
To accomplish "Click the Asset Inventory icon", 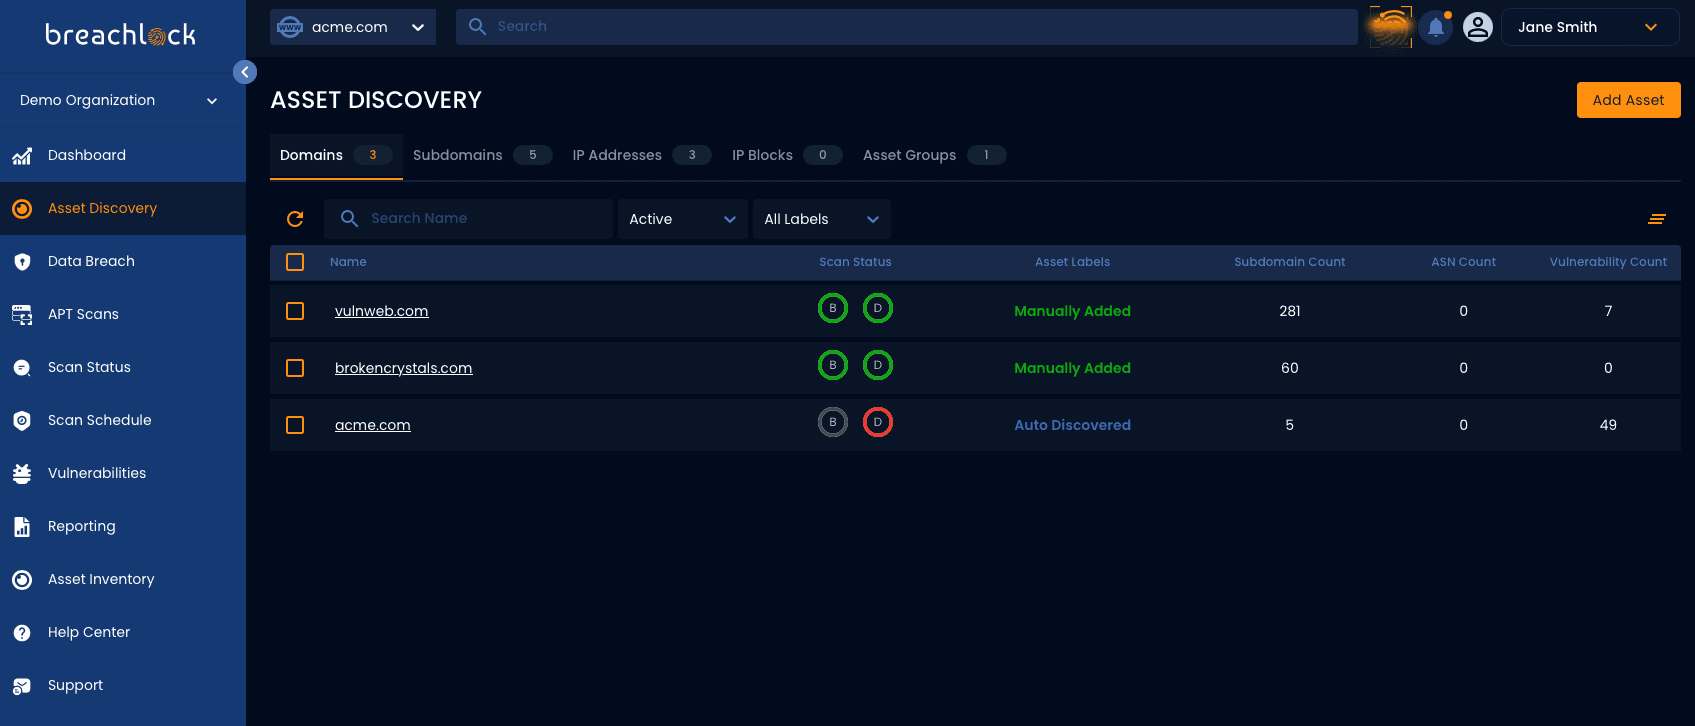I will click(22, 580).
